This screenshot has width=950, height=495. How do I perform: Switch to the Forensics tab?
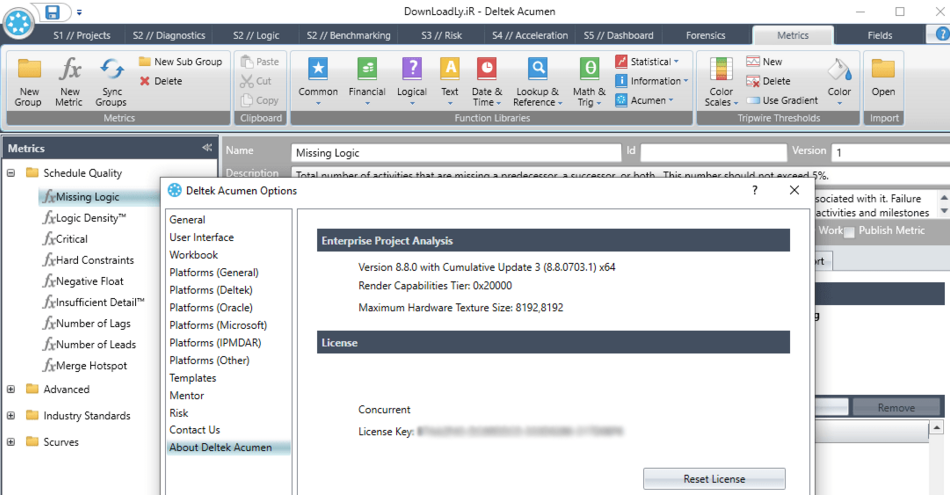coord(706,35)
